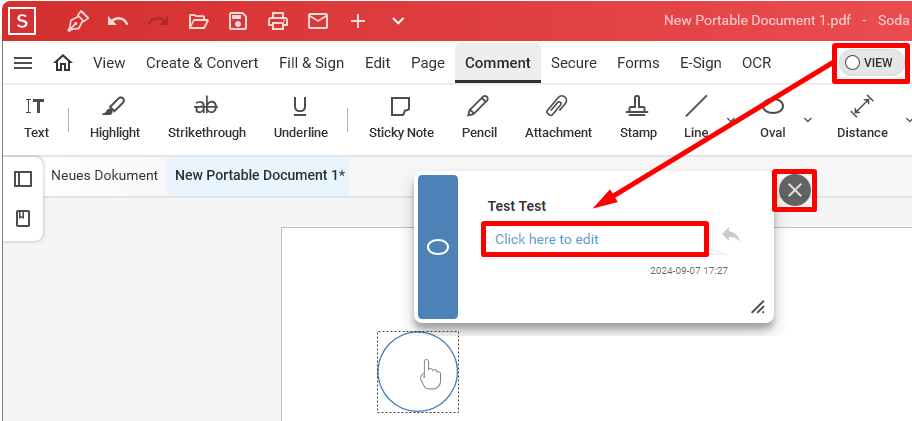Open the View tab
This screenshot has height=421, width=912.
[x=109, y=63]
